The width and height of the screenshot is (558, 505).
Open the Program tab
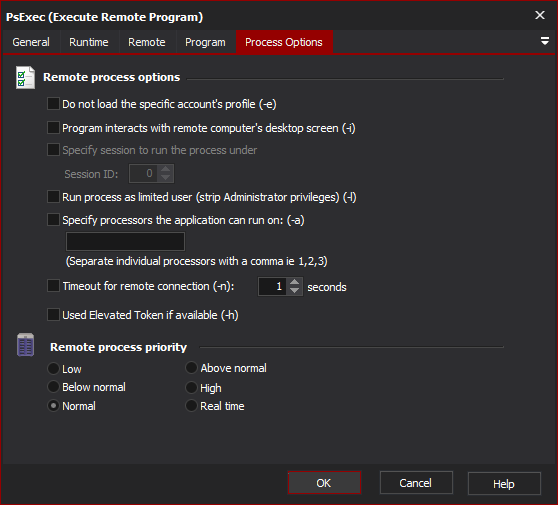tap(205, 42)
